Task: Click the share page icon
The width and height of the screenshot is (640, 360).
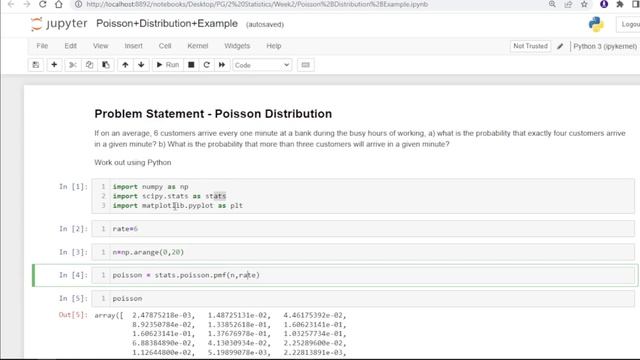Action: (x=568, y=4)
